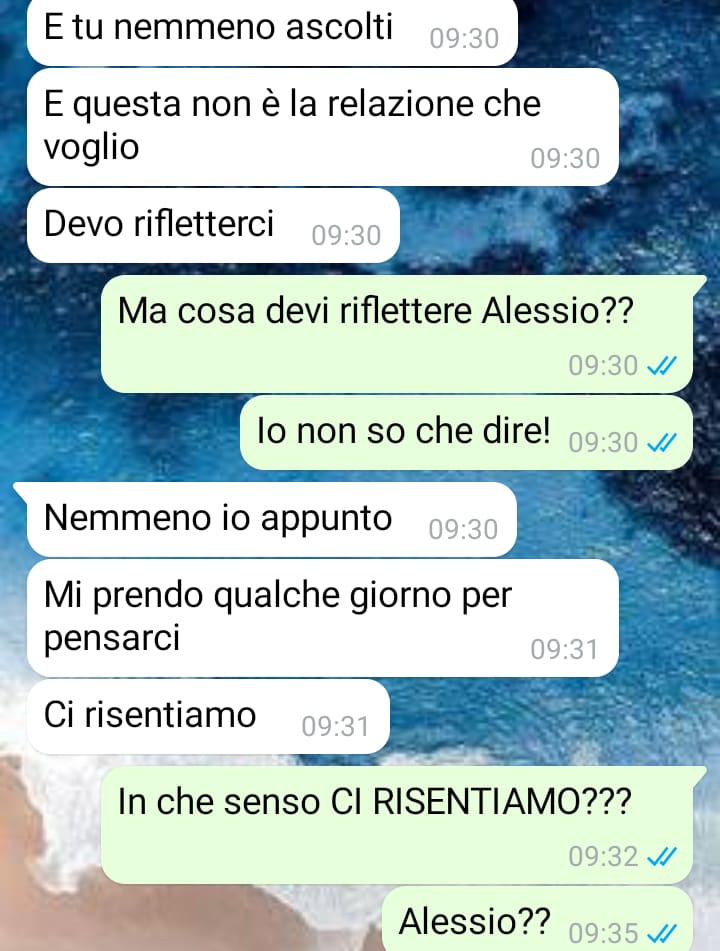This screenshot has height=951, width=720.
Task: Tap the 'E tu nemmeno ascolti' message
Action: point(272,30)
